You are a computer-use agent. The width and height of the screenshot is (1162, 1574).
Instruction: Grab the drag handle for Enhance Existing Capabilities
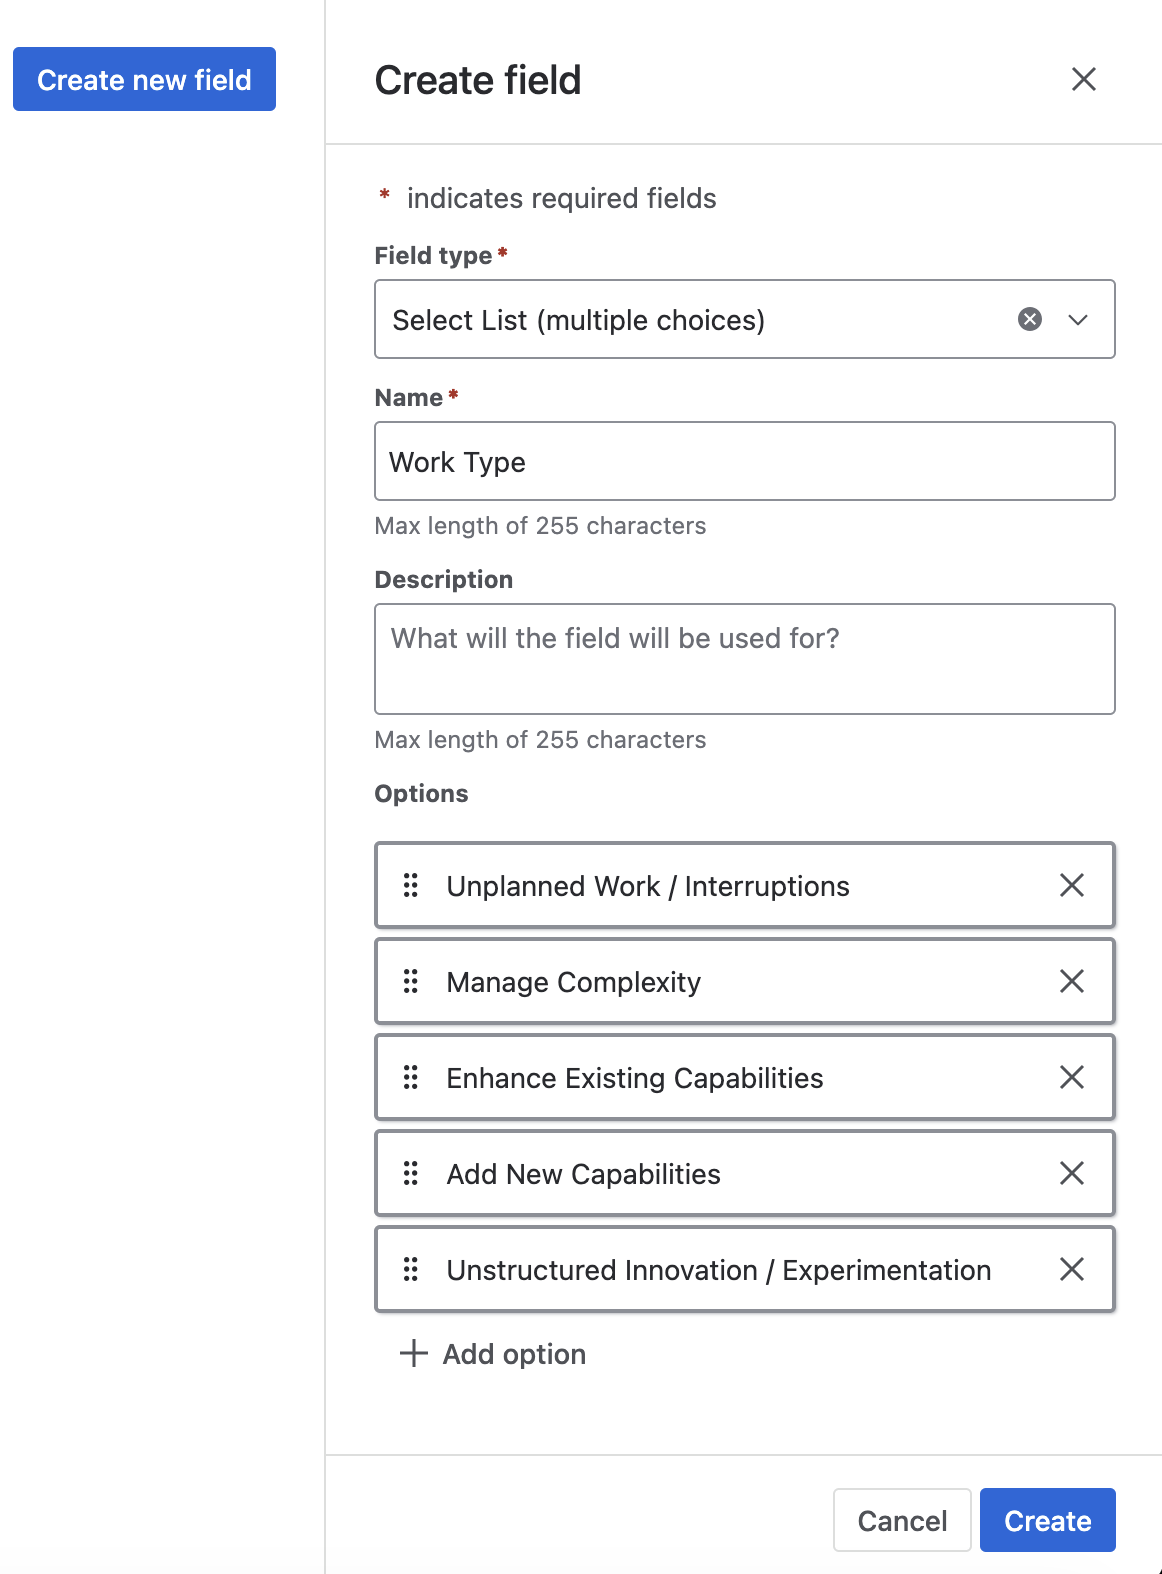[411, 1077]
